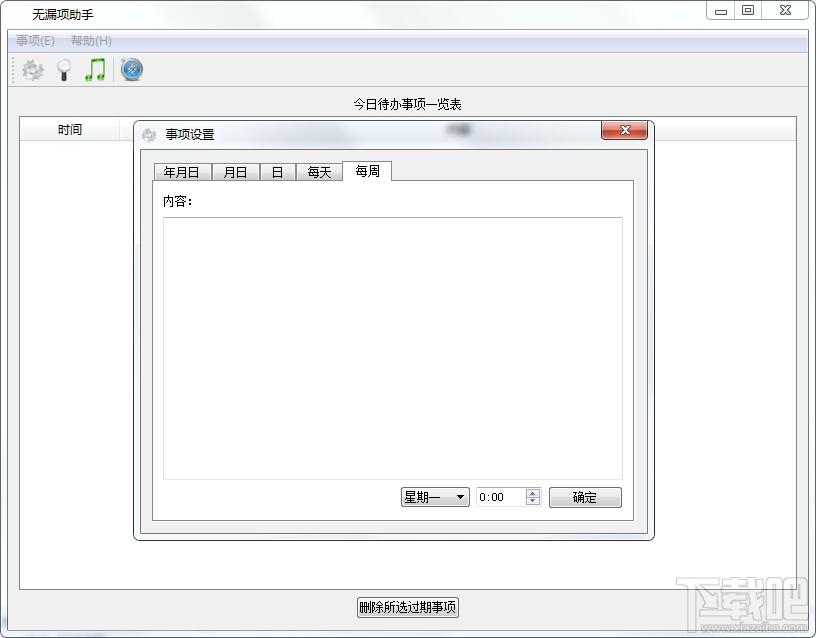Open the gear settings toolbar icon

pos(33,70)
